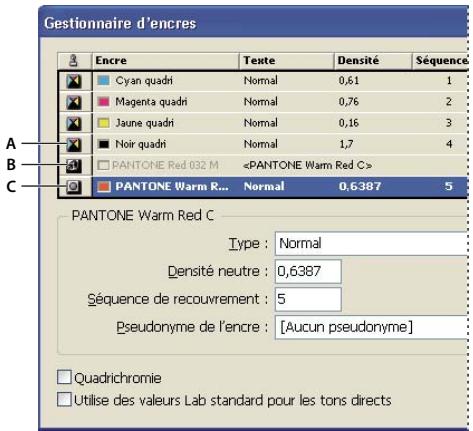The width and height of the screenshot is (473, 431).
Task: Click the Densité neutre input field
Action: click(308, 271)
